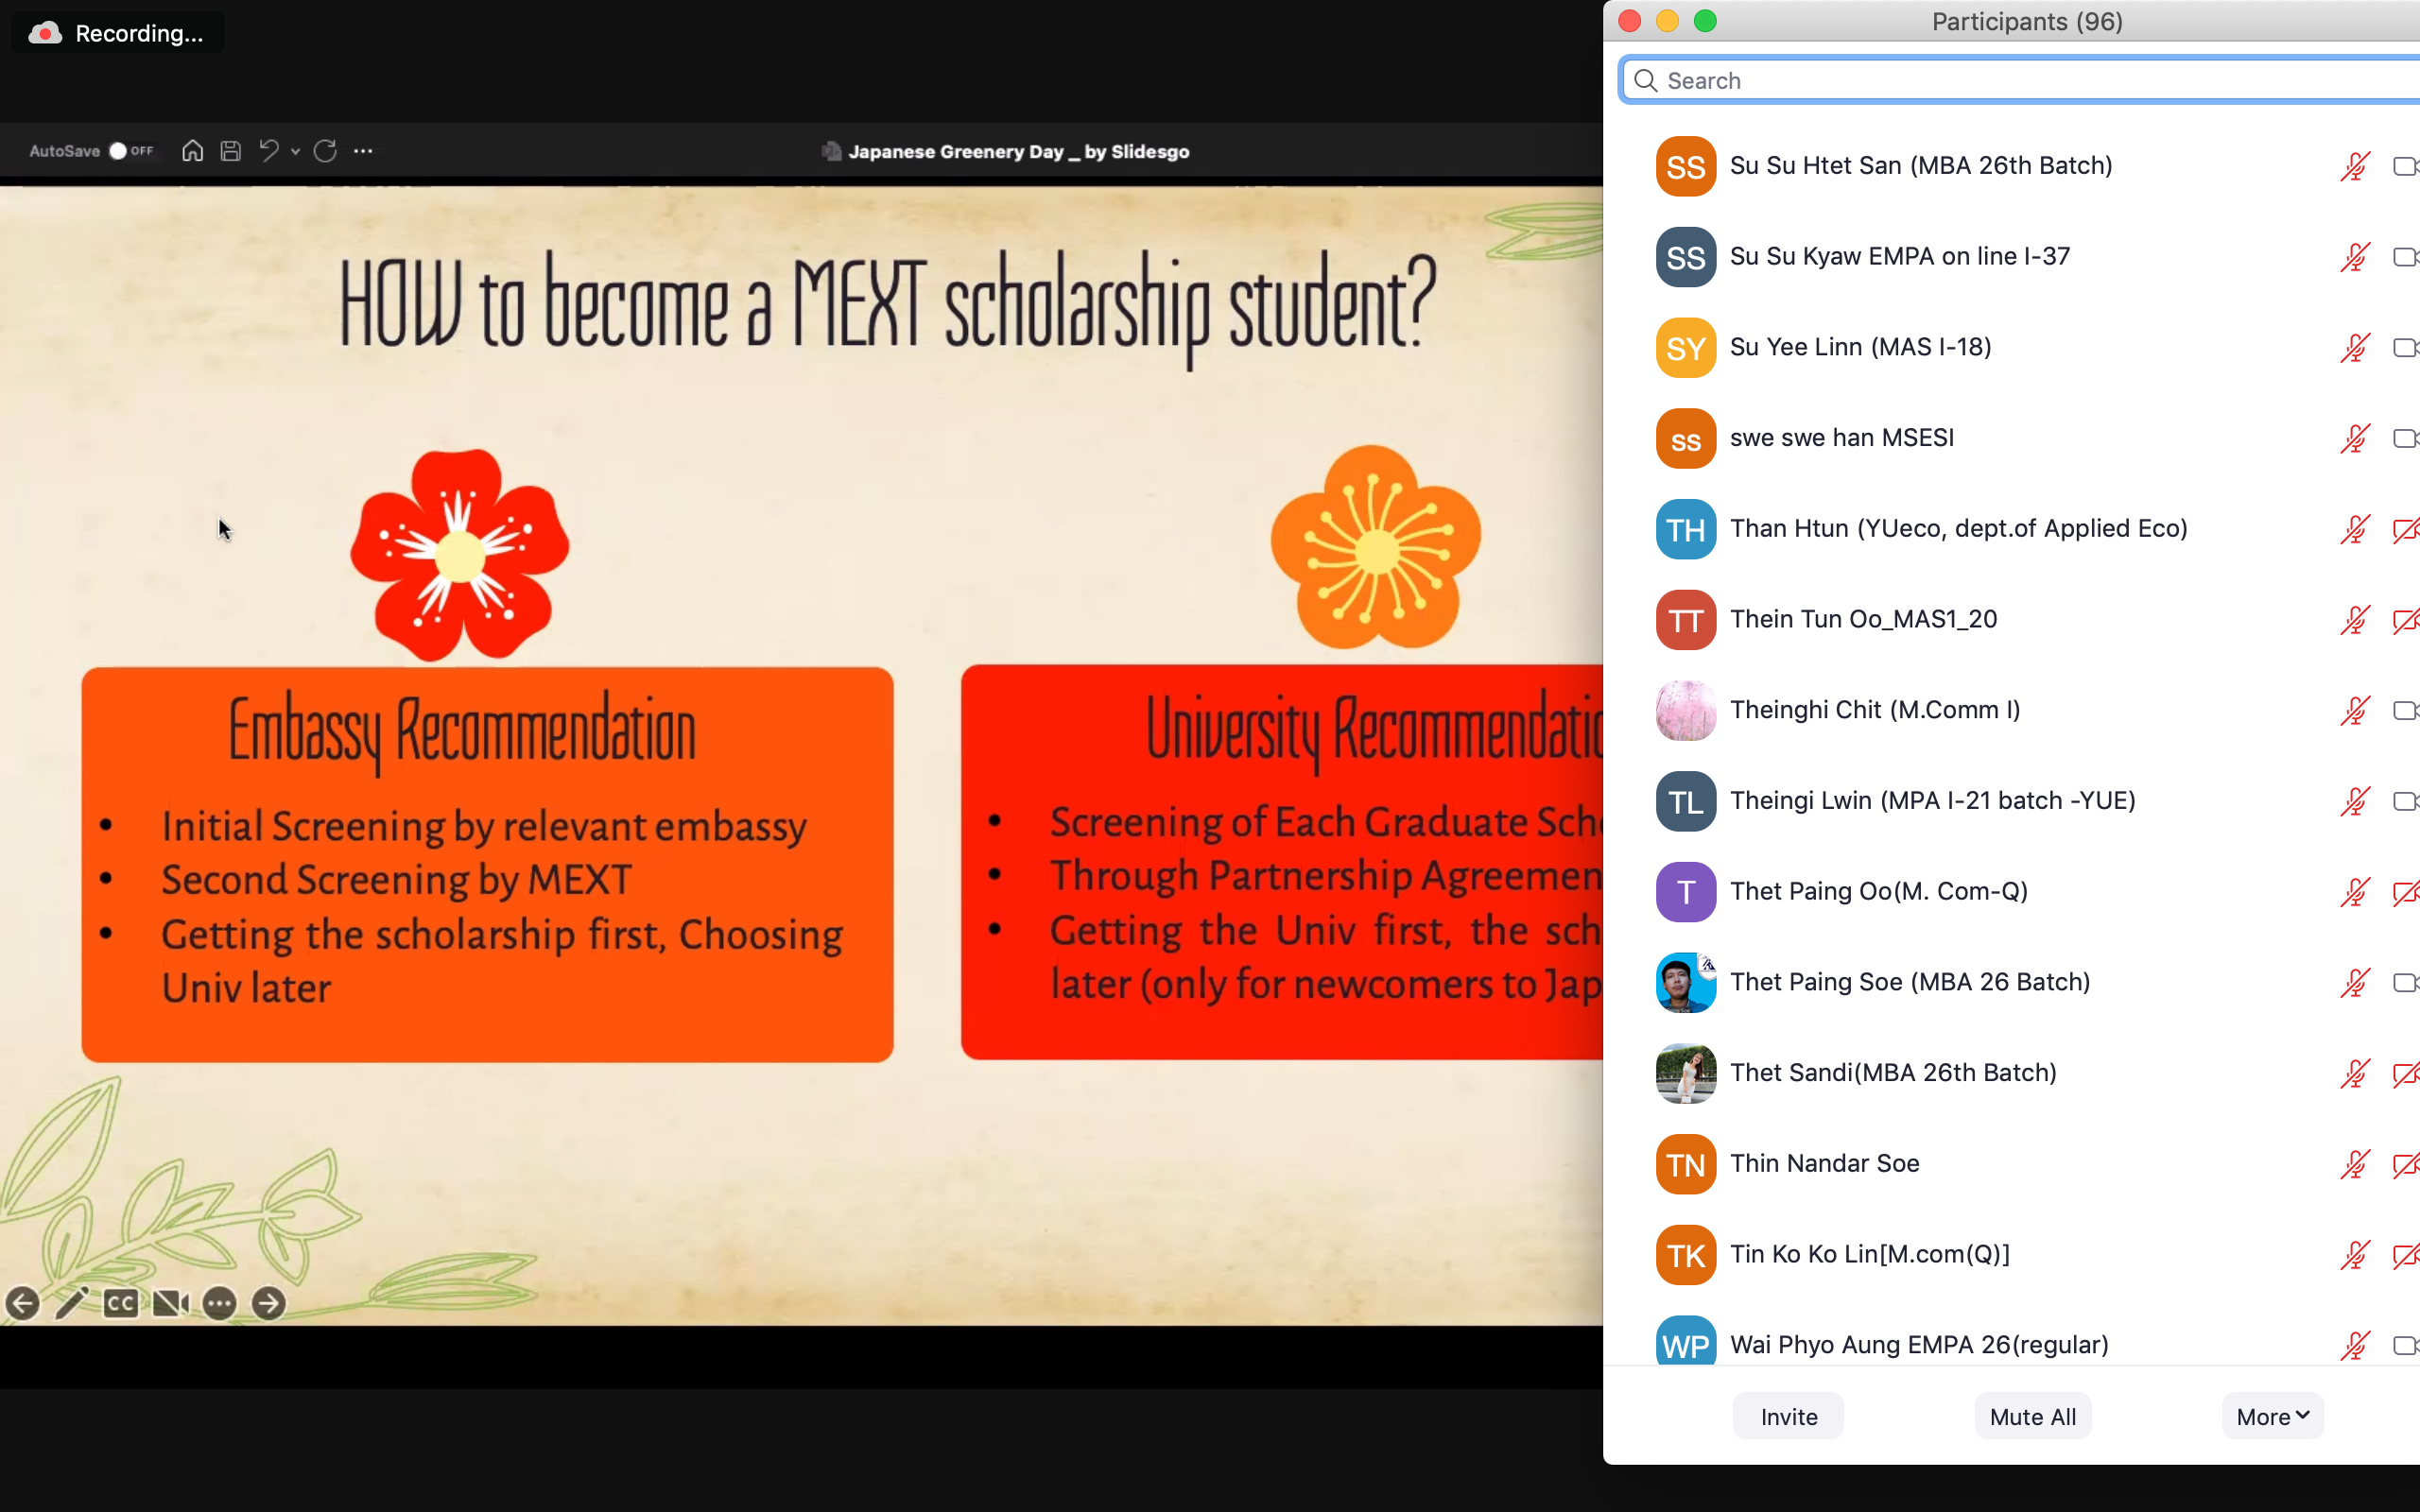Click the save icon in PowerPoint toolbar
This screenshot has width=2420, height=1512.
pos(231,151)
